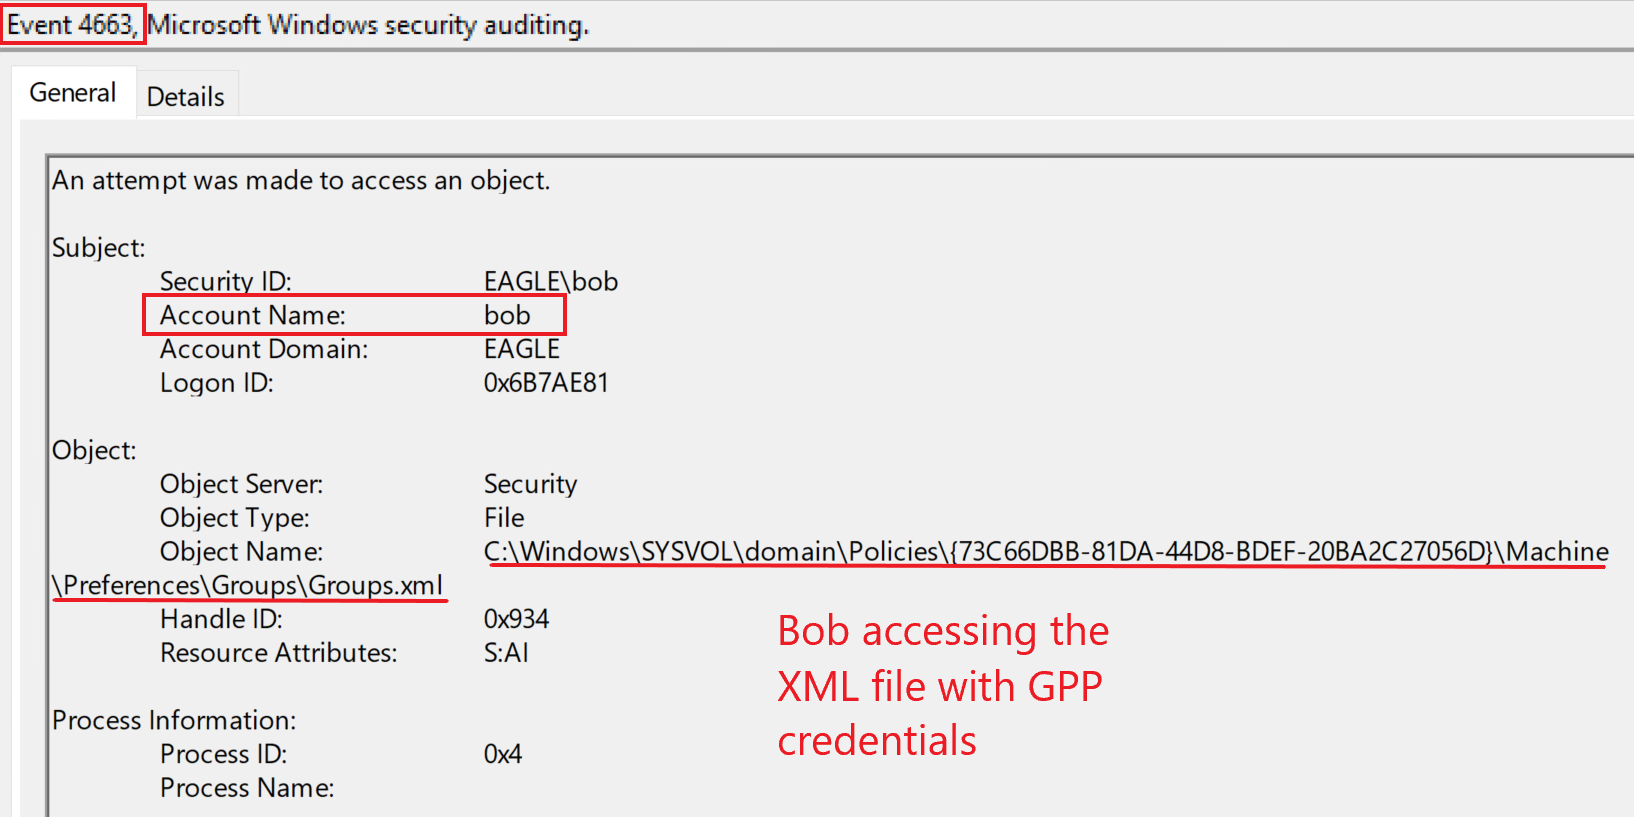
Task: Click the Account Name value bob
Action: (507, 315)
